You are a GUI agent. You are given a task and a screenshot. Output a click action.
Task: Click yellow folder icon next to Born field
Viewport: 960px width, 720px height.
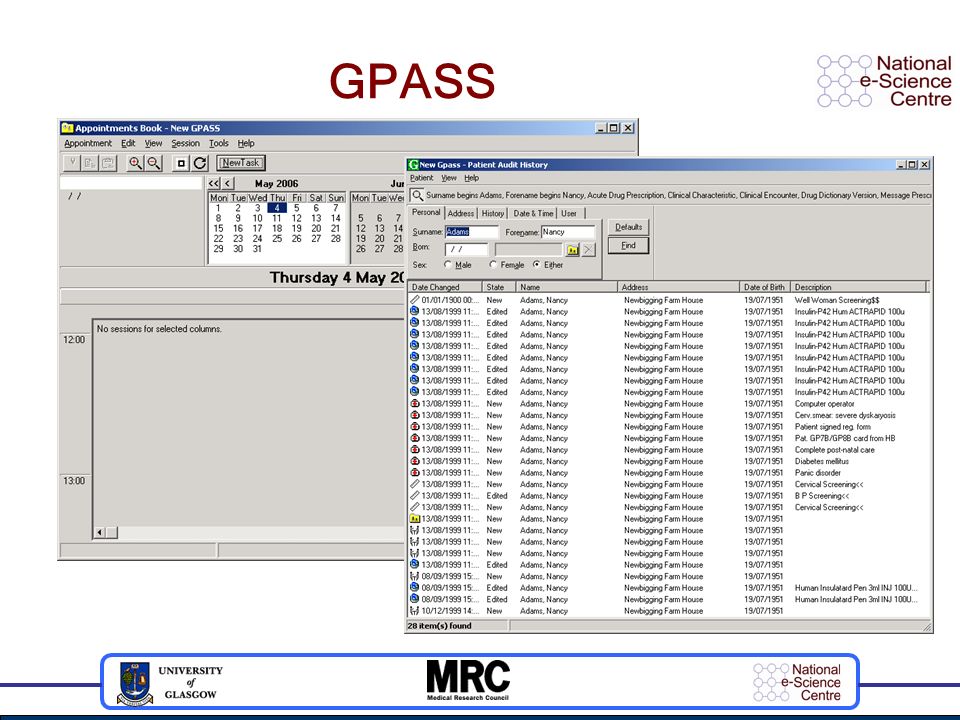tap(572, 250)
